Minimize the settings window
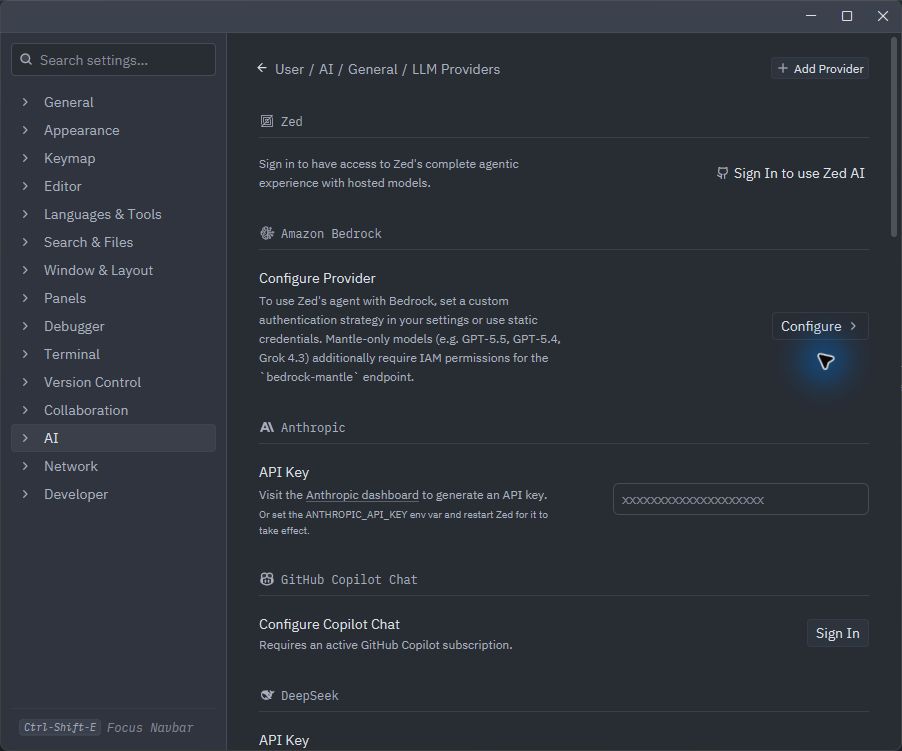 pos(811,16)
